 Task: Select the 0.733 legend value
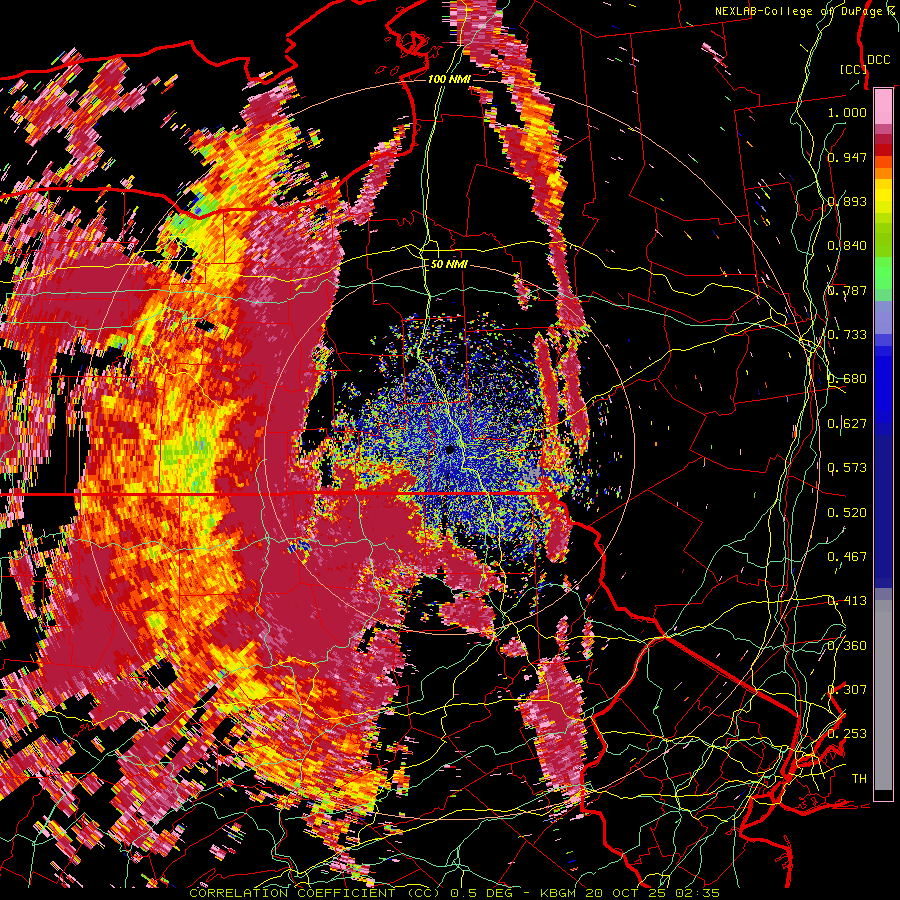847,335
